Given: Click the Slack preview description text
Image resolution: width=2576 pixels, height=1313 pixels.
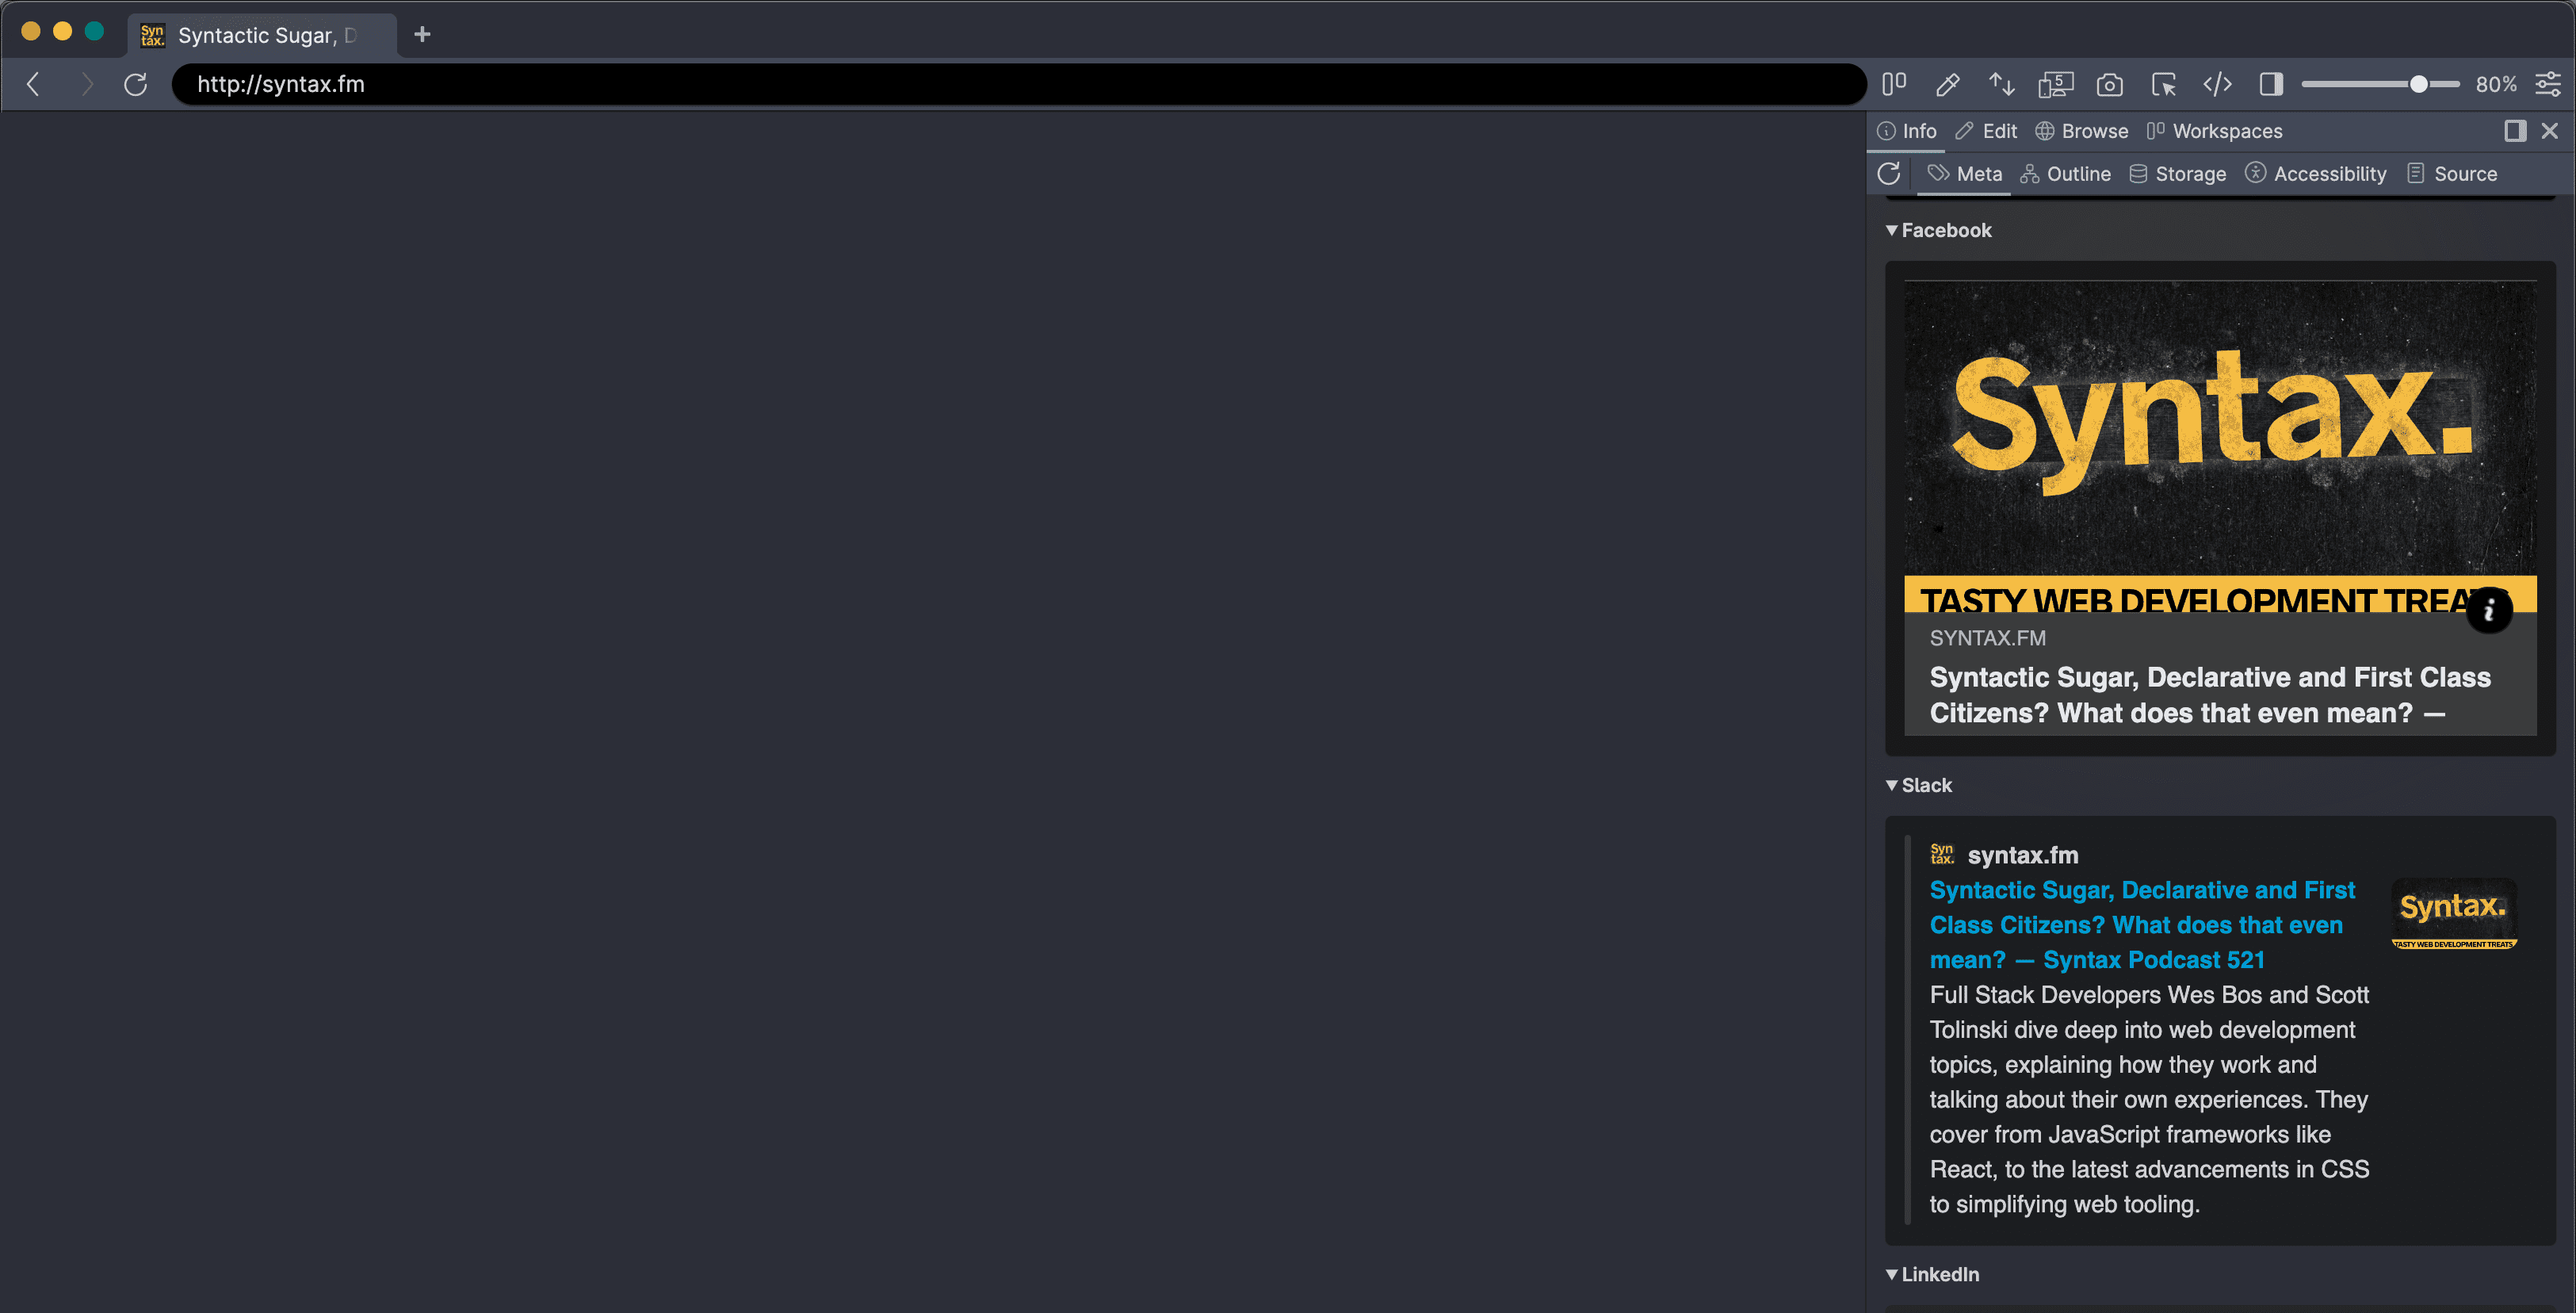Looking at the screenshot, I should click(2149, 1099).
